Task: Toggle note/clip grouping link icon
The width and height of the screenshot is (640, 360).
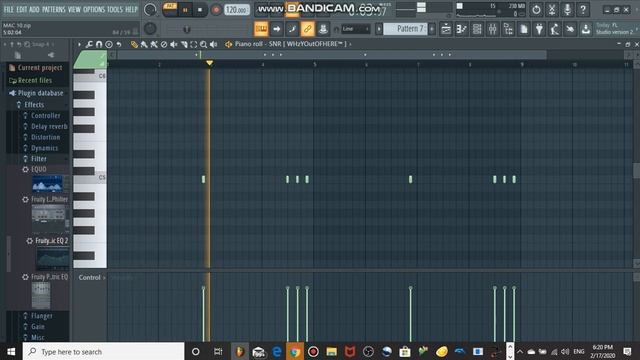Action: (307, 29)
